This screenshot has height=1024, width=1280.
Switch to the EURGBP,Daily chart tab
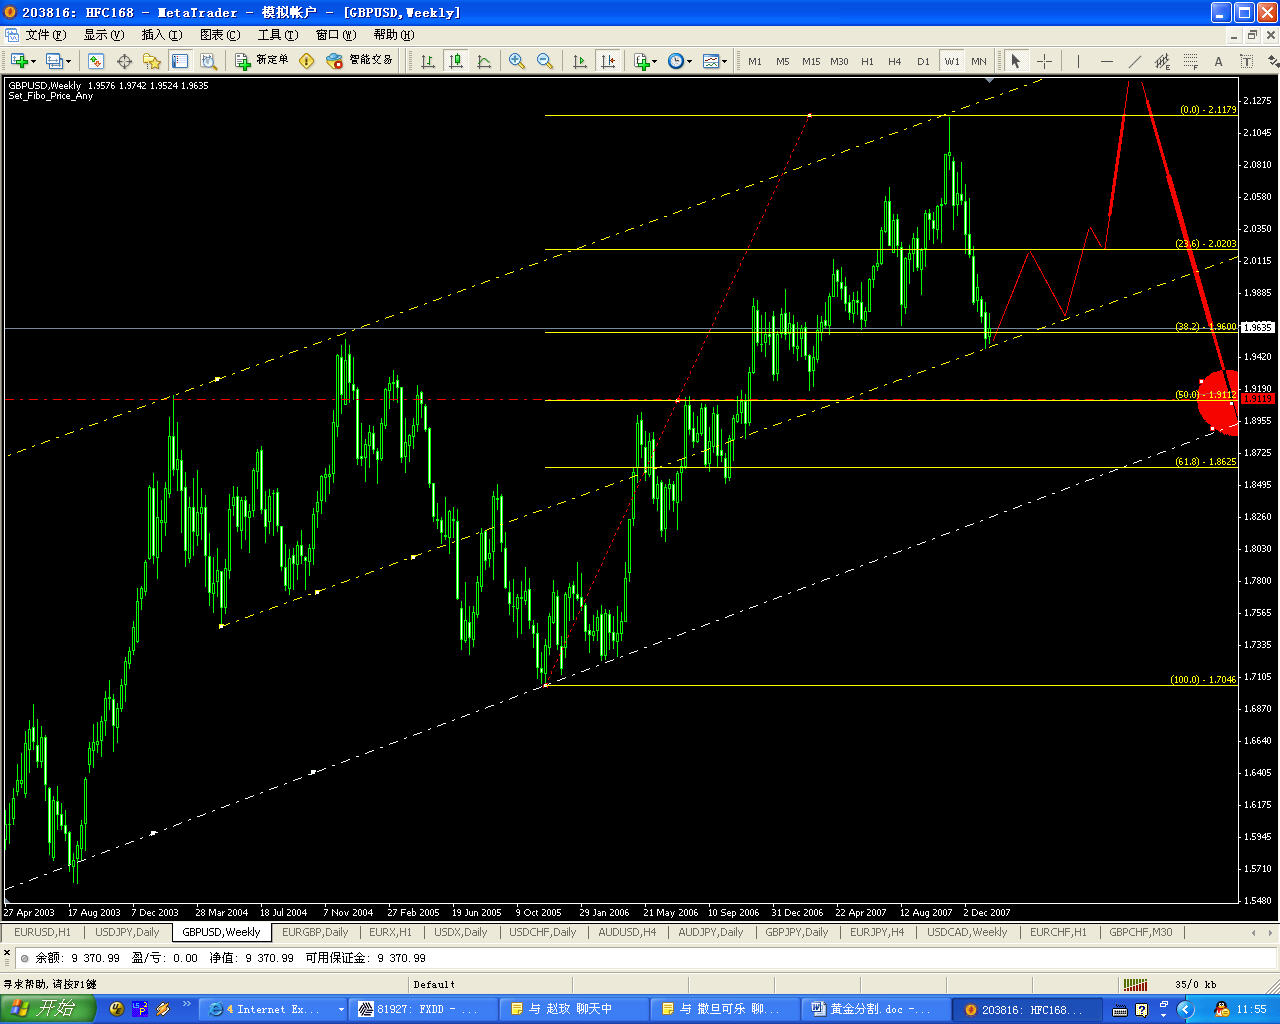point(315,932)
